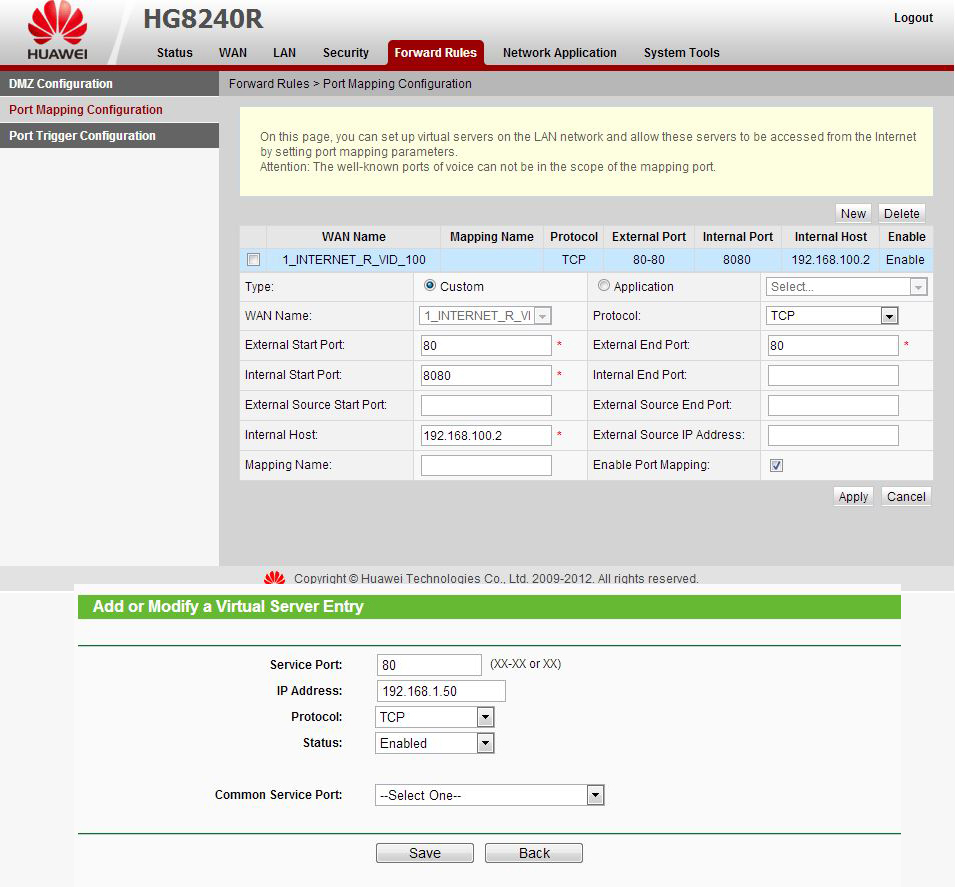This screenshot has width=955, height=887.
Task: Click the Logout link
Action: click(912, 18)
